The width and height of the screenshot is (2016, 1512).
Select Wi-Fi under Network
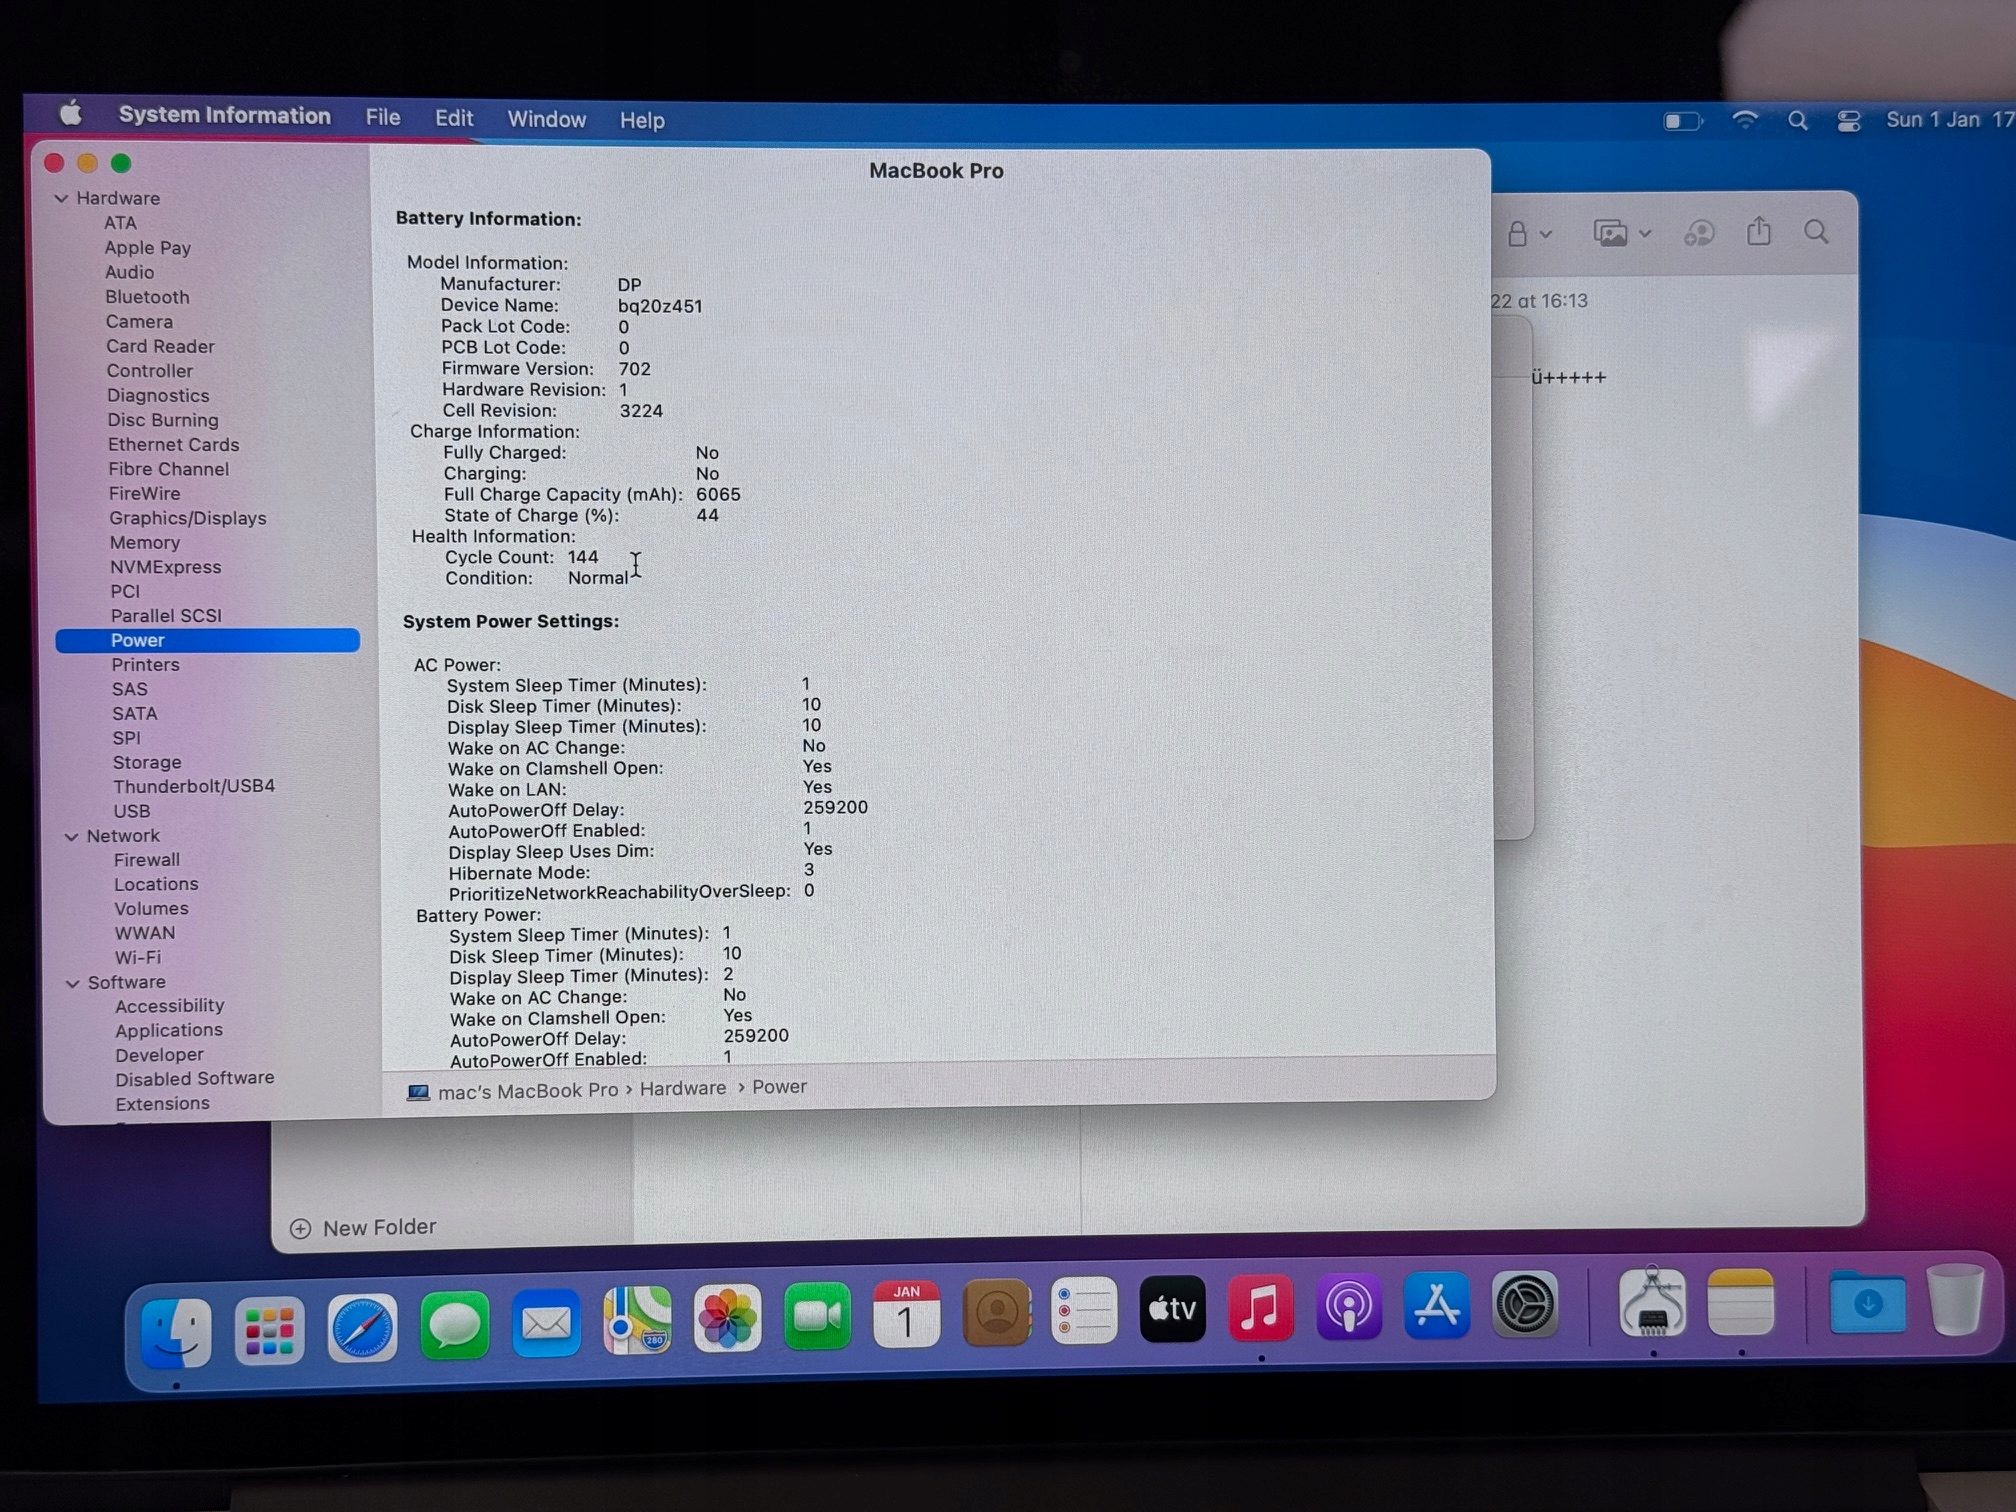[138, 958]
